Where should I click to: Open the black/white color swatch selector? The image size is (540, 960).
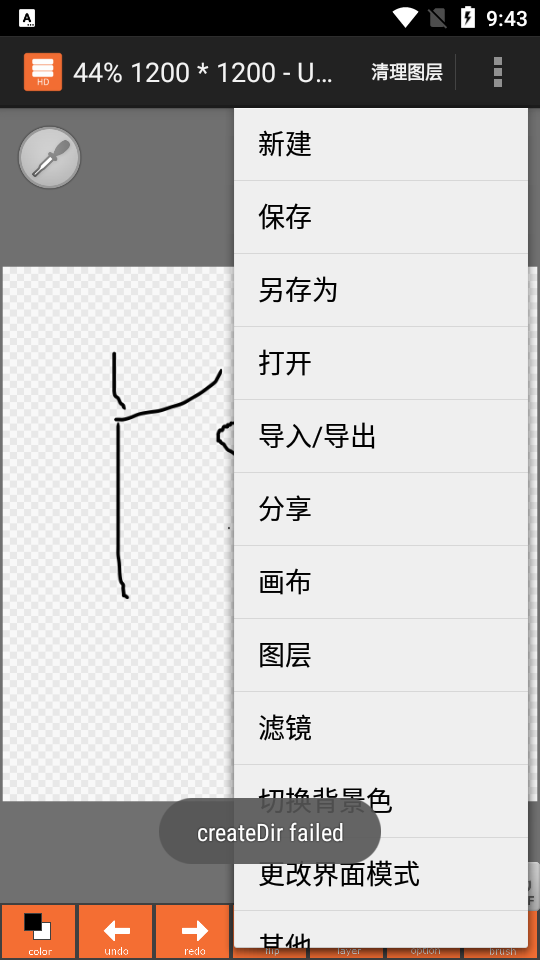(39, 932)
